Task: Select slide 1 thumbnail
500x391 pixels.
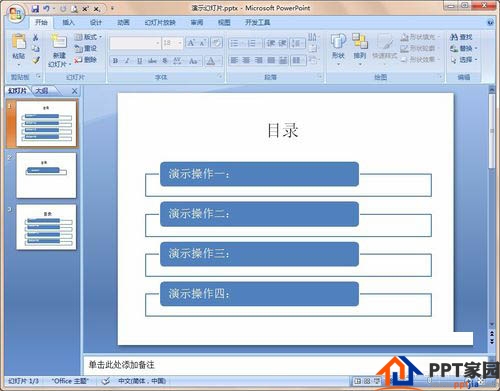Action: [46, 123]
